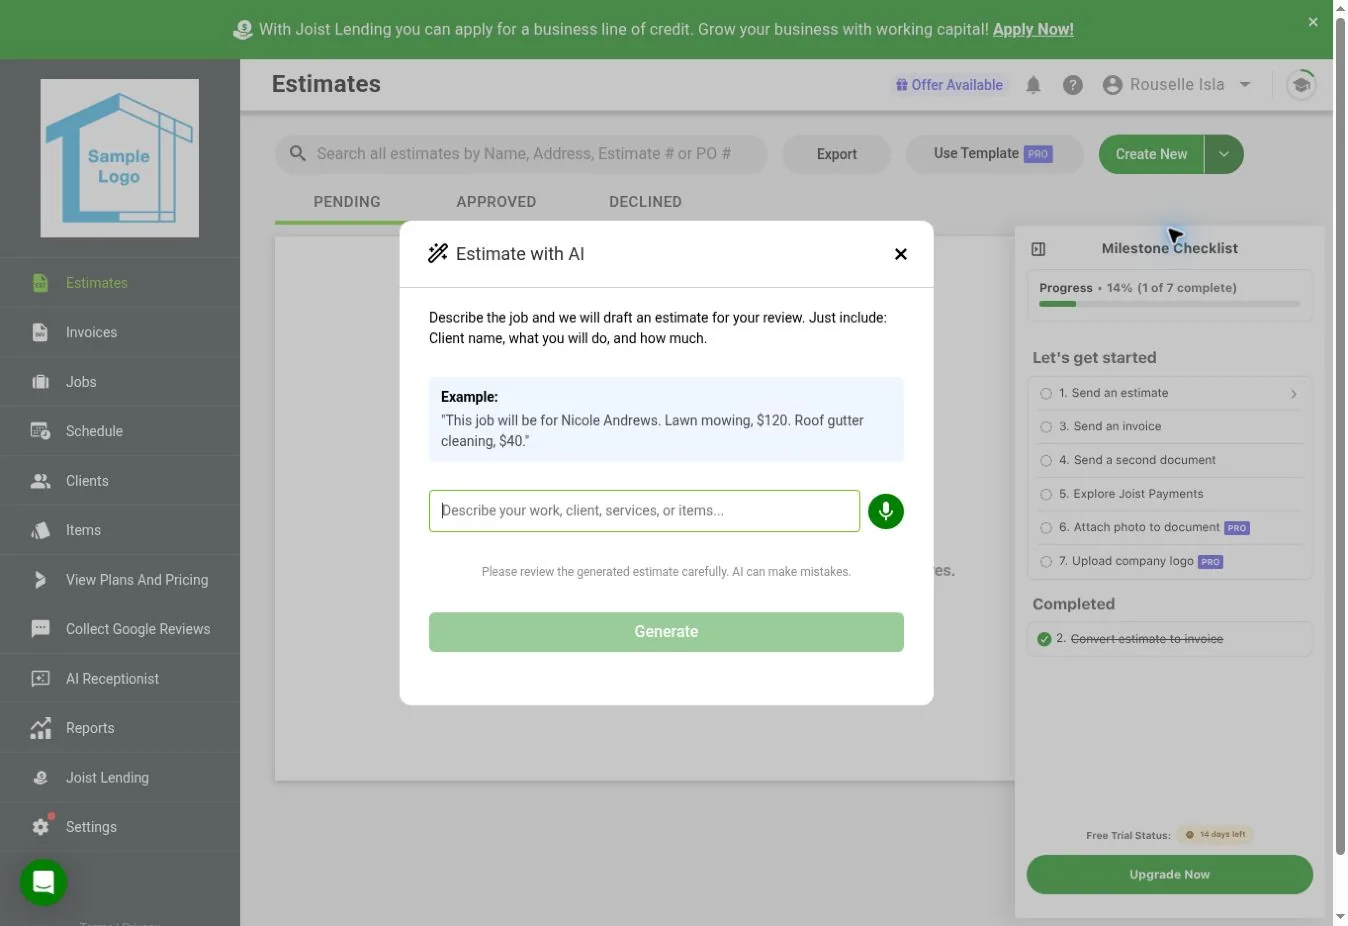The image size is (1348, 926).
Task: Open the notifications bell
Action: click(x=1033, y=85)
